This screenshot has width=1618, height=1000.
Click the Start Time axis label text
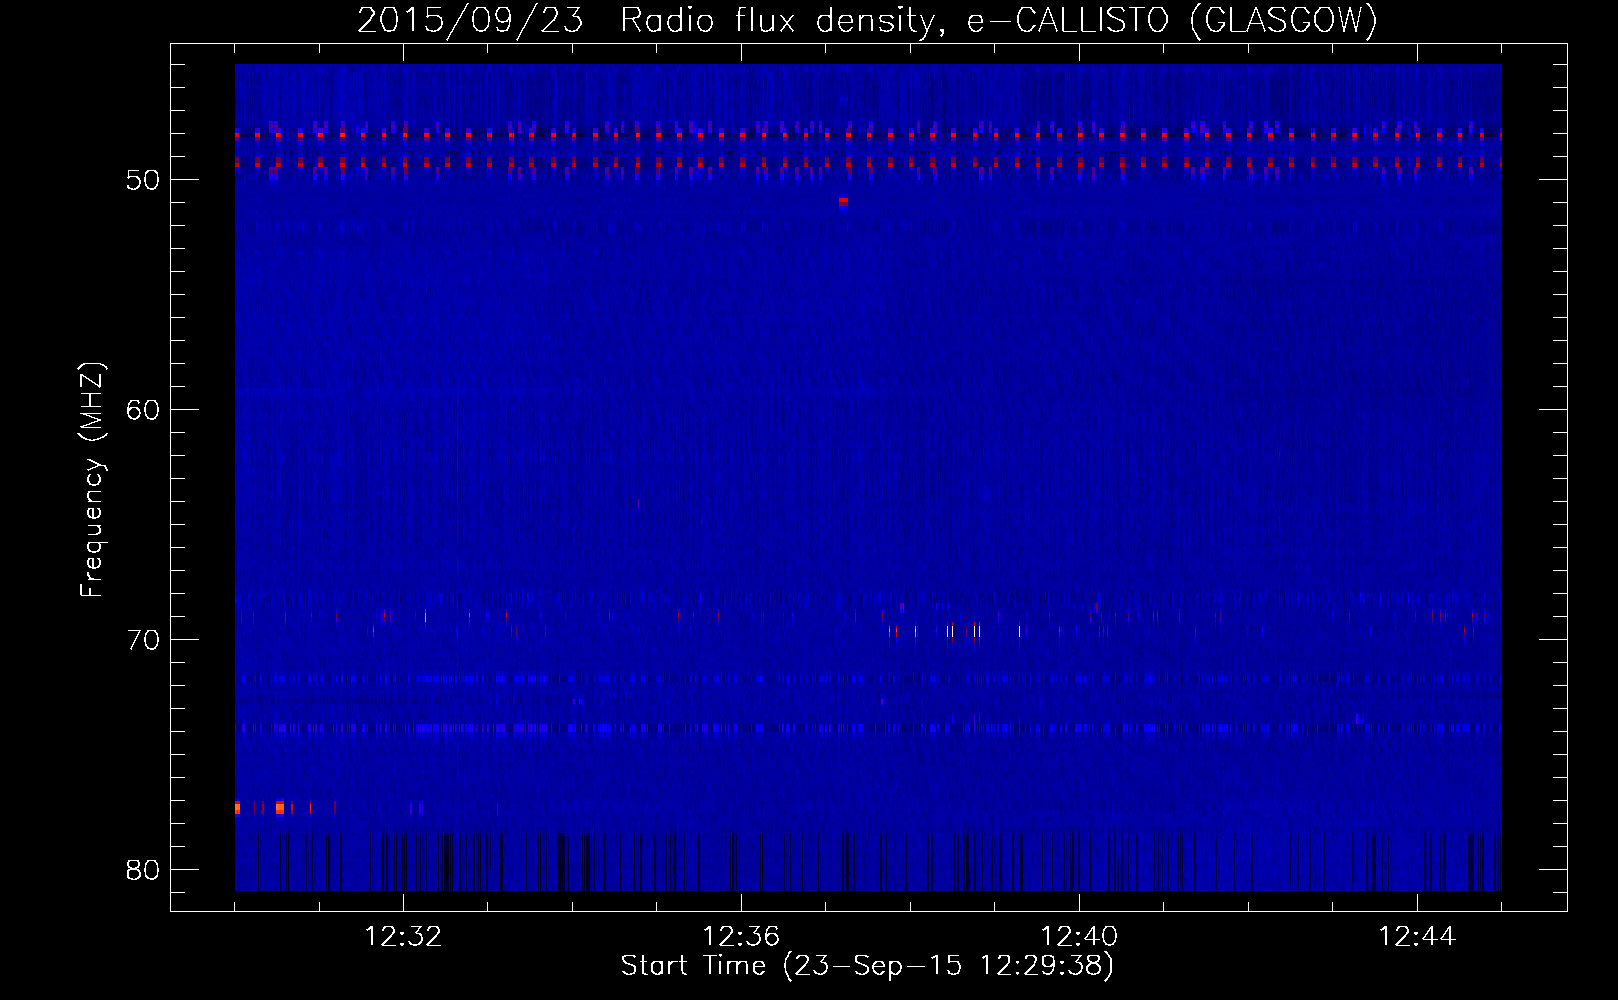(x=867, y=966)
